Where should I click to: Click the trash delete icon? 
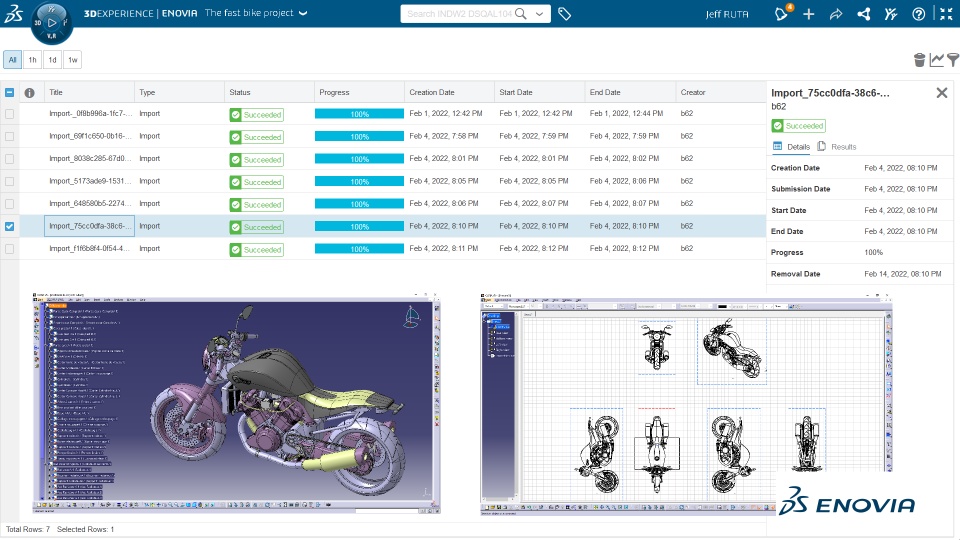919,59
